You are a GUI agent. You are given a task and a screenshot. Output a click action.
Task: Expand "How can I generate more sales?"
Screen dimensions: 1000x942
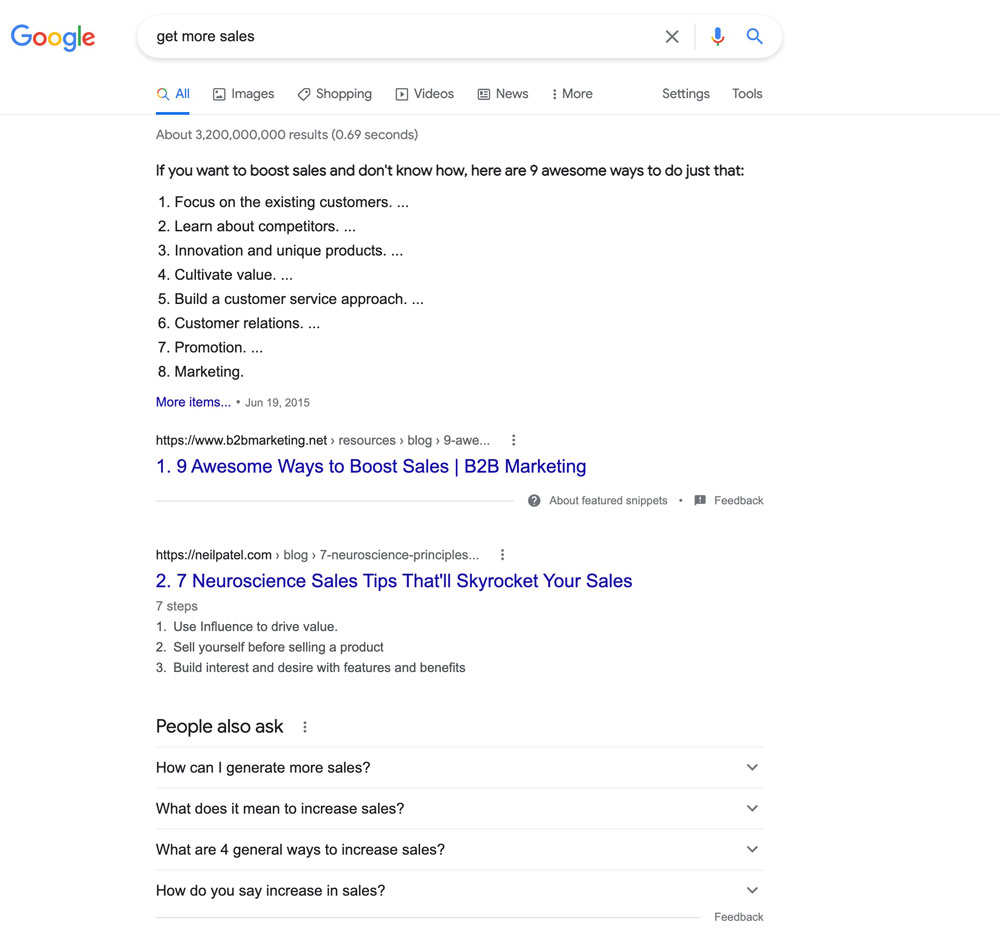459,767
